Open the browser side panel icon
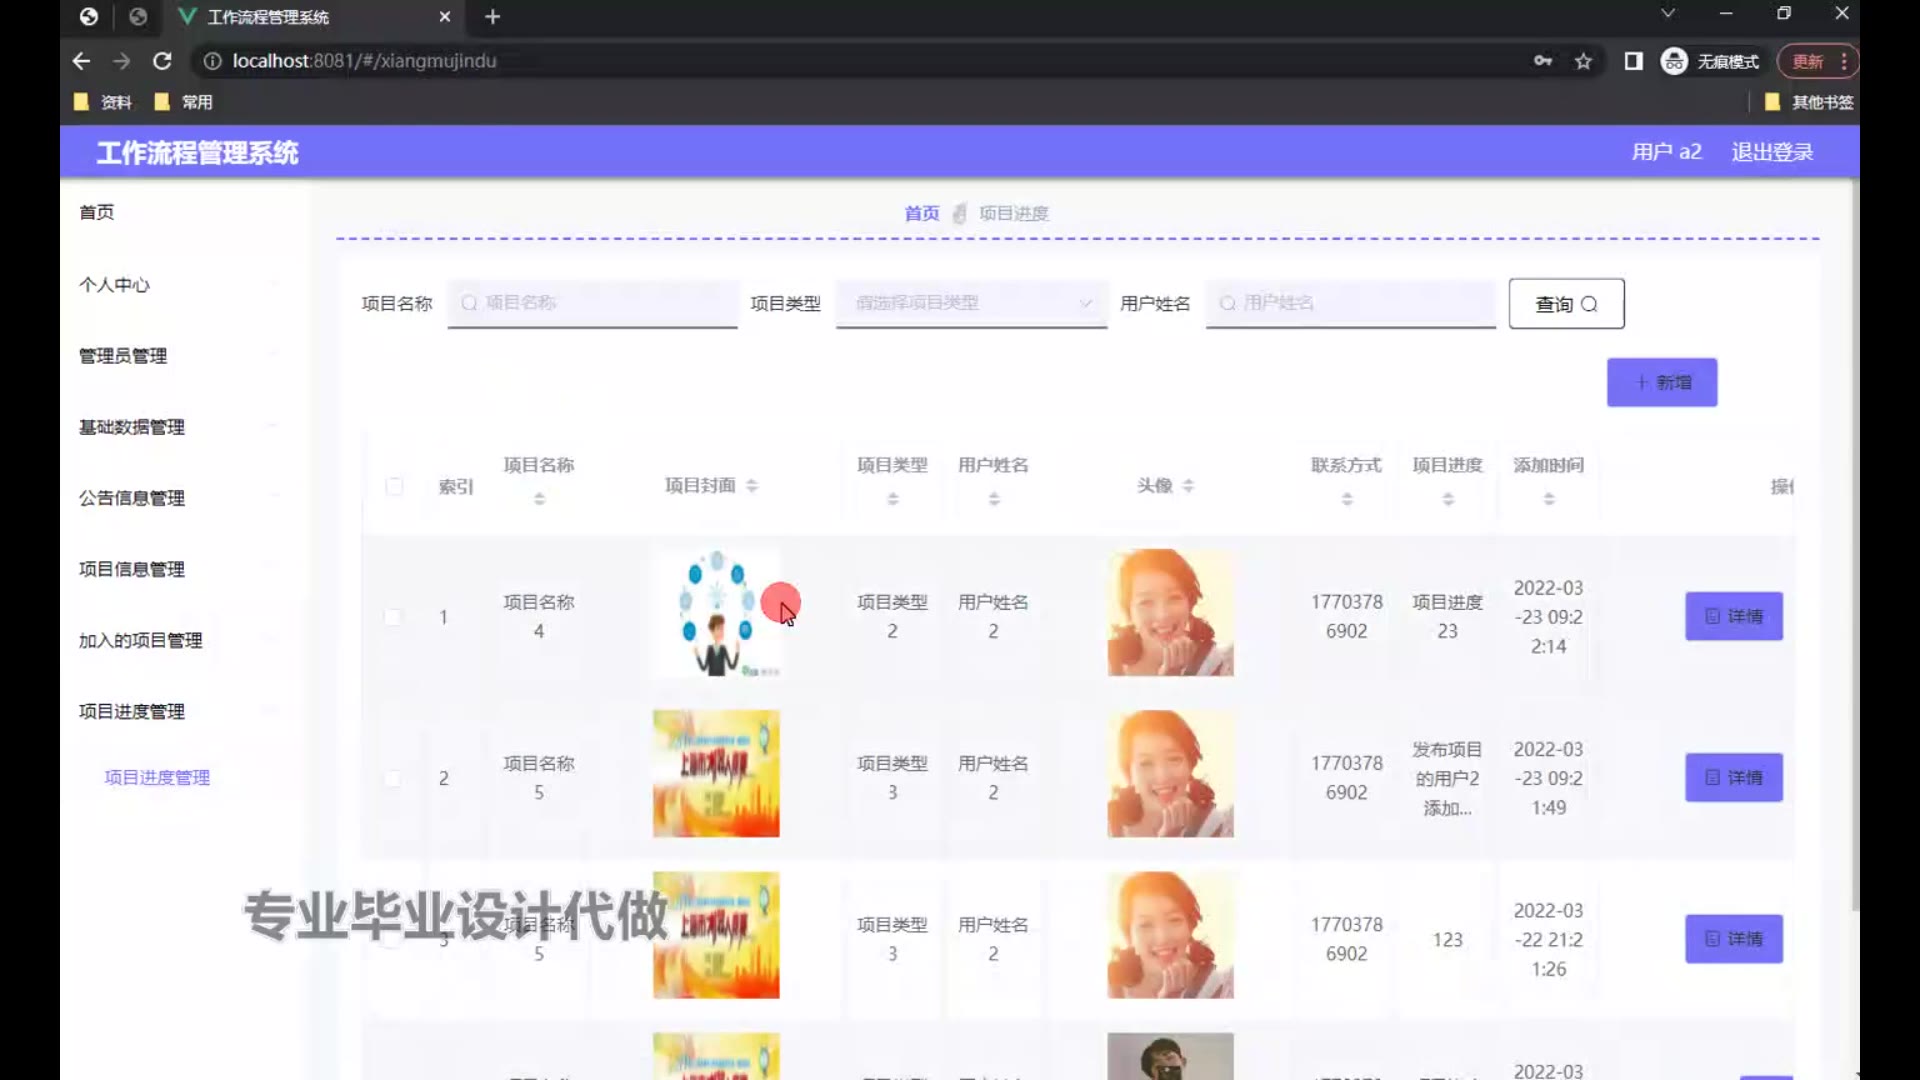The image size is (1920, 1080). point(1633,61)
